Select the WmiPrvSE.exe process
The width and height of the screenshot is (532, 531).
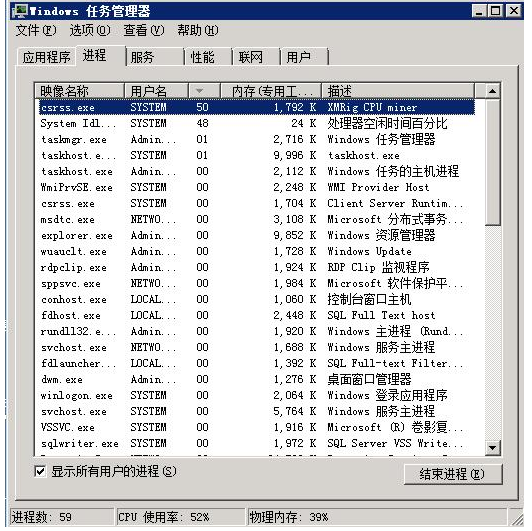(257, 187)
